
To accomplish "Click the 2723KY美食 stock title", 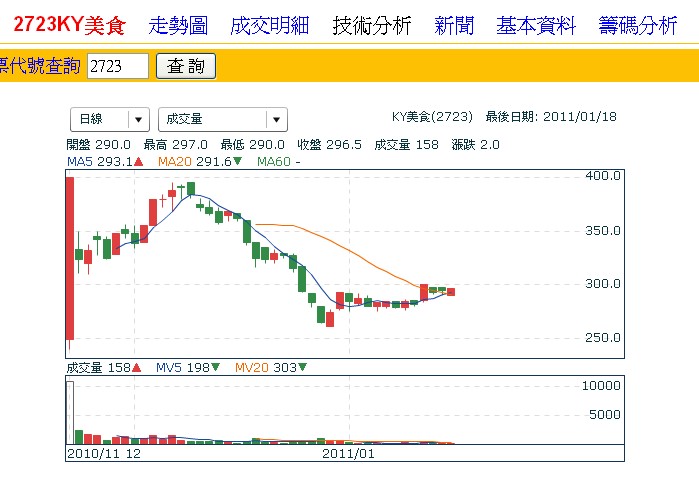I will pos(70,25).
